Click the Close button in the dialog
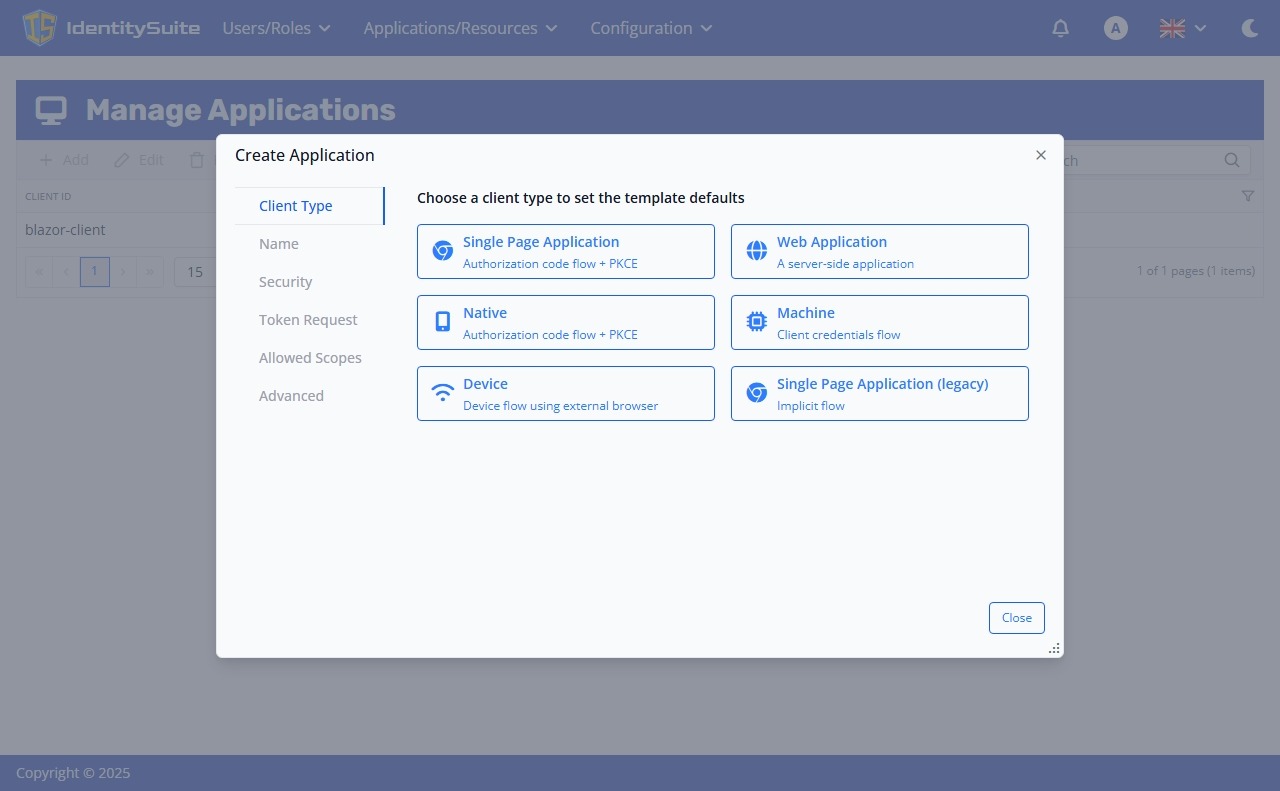Screen dimensions: 1280x791 click(x=1016, y=617)
